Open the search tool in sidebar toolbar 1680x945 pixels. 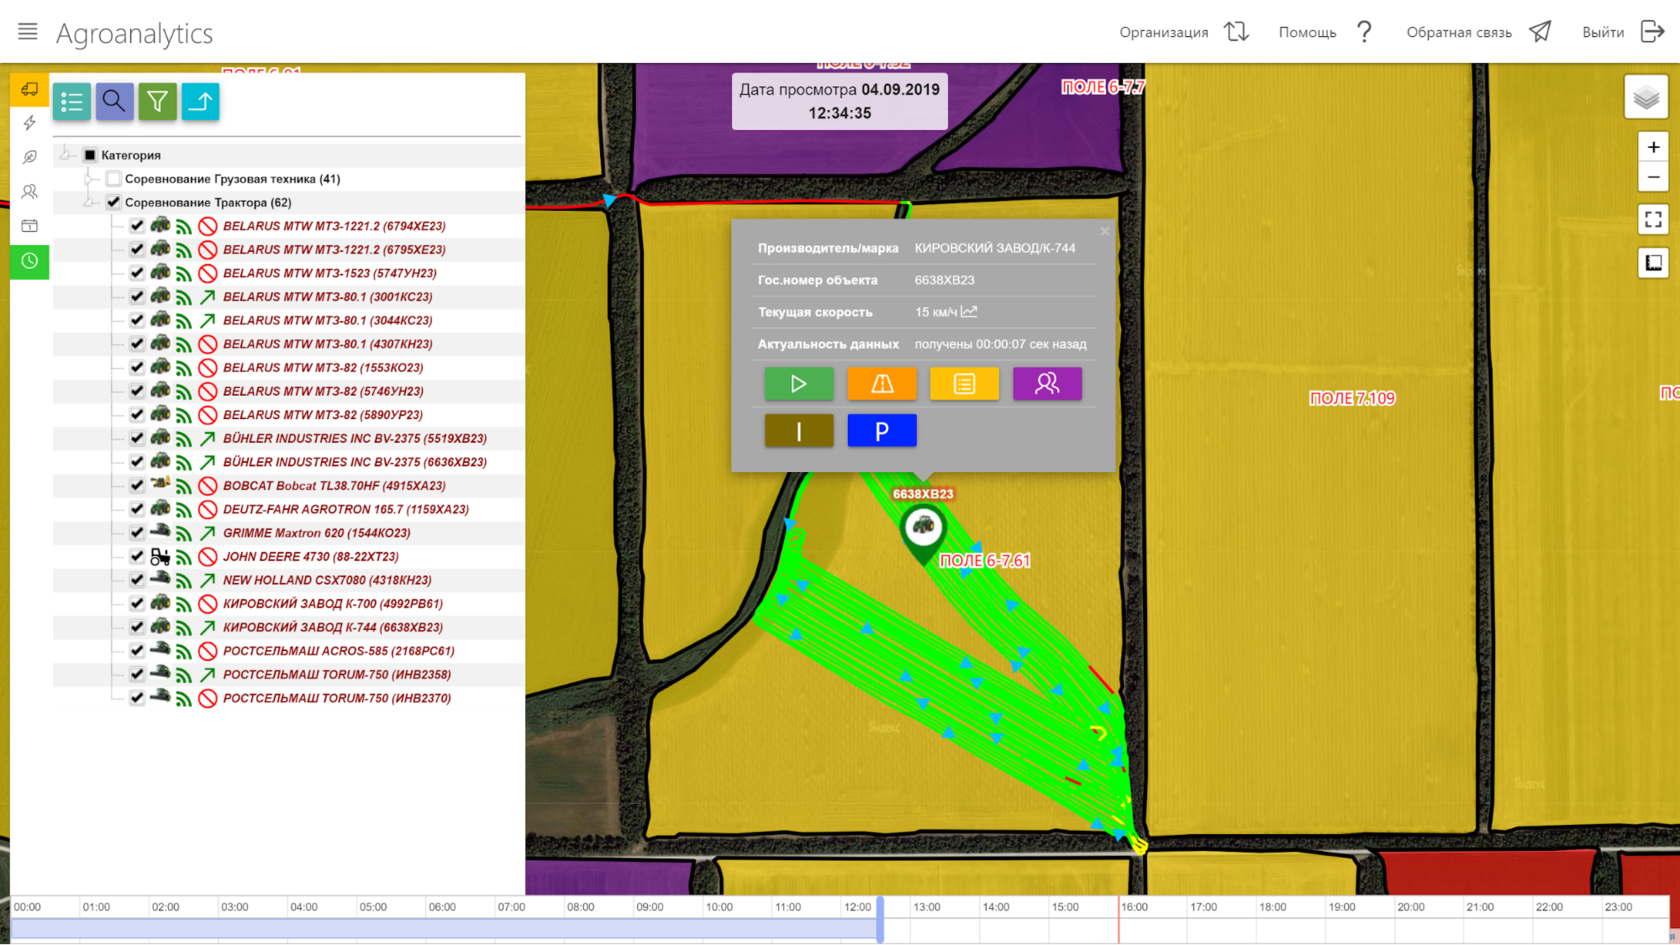(115, 101)
